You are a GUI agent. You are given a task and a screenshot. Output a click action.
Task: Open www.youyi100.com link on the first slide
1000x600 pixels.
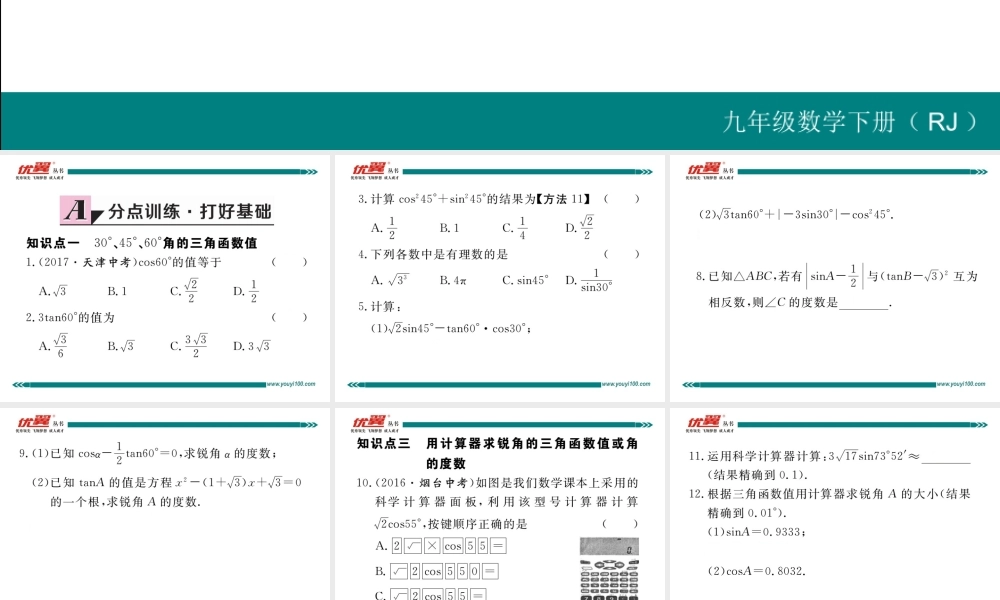point(291,383)
